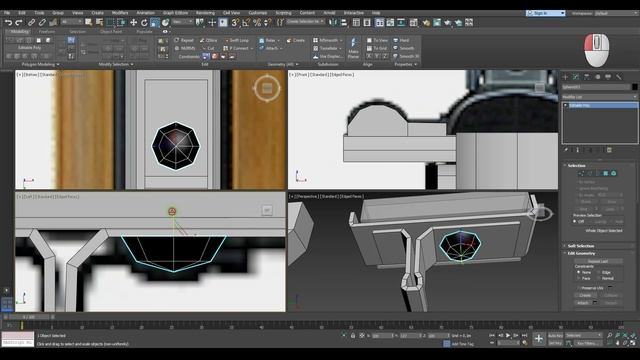The width and height of the screenshot is (640, 360).
Task: Select the Normal constraint radio button
Action: [599, 278]
